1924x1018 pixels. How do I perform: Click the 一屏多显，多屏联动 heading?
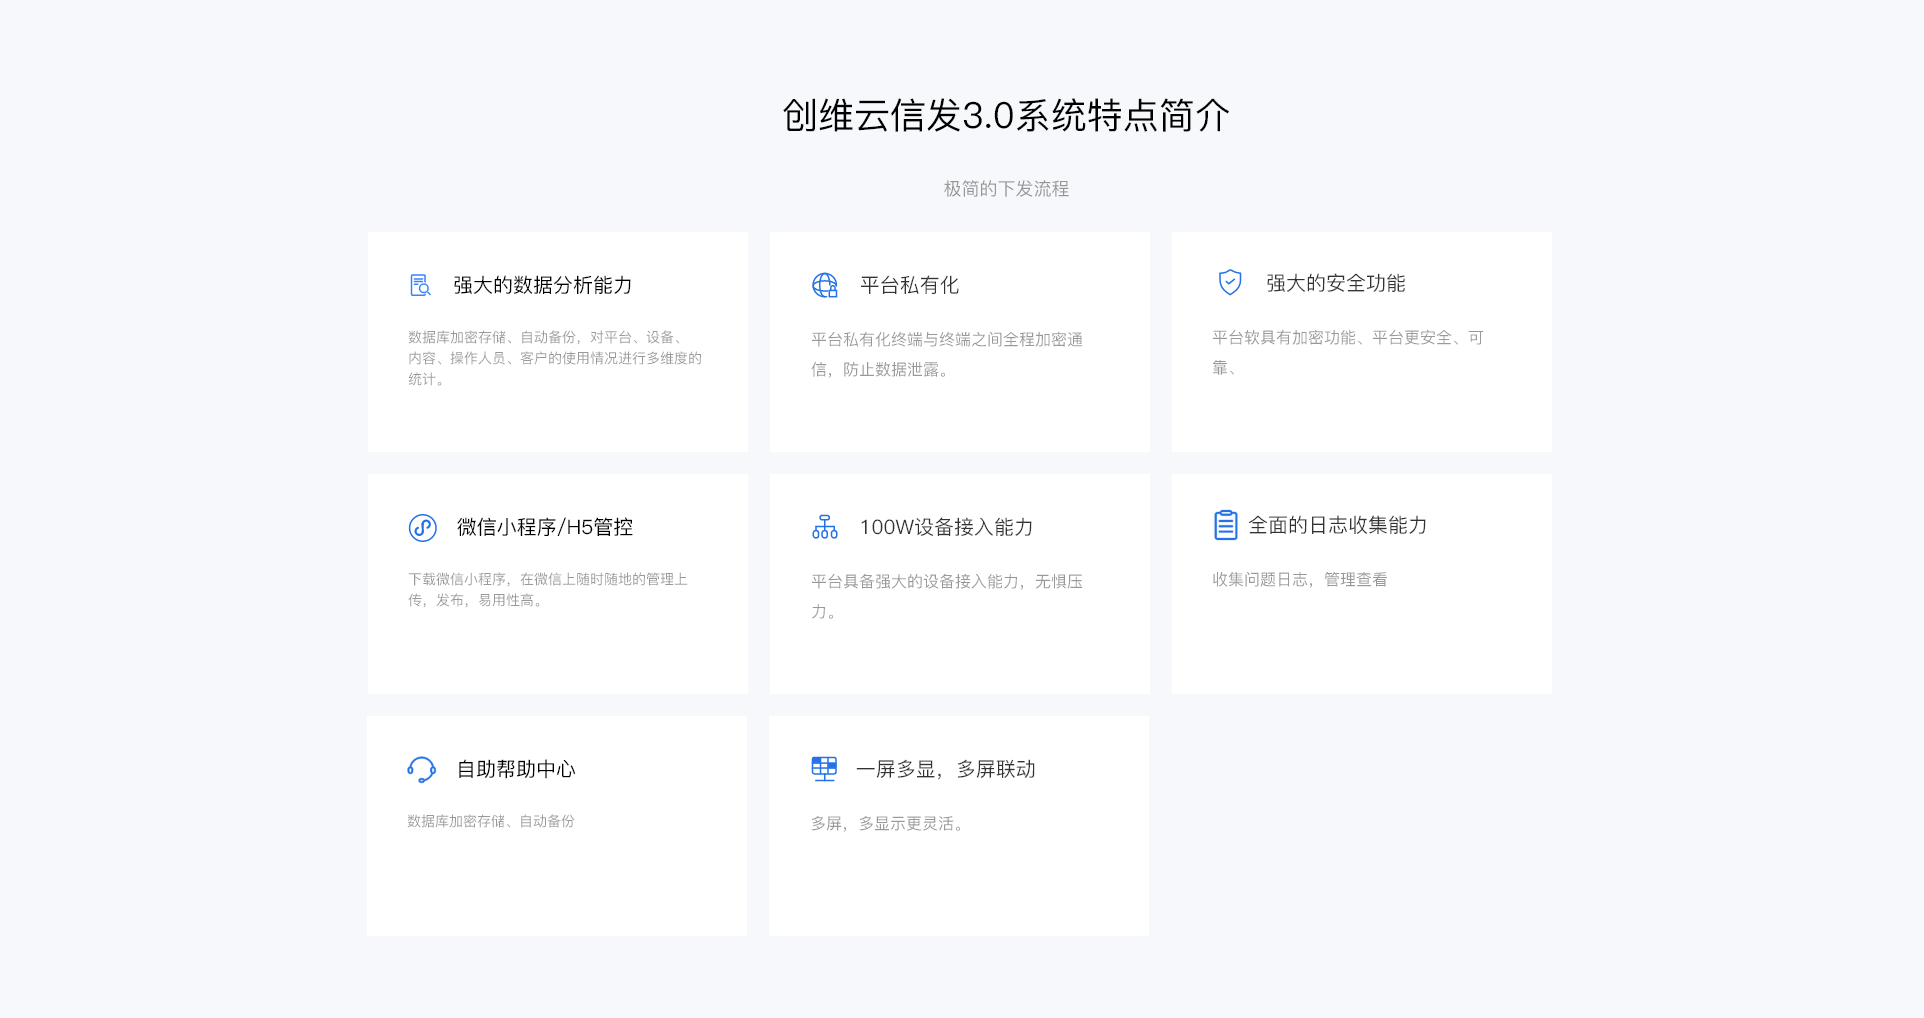coord(945,769)
